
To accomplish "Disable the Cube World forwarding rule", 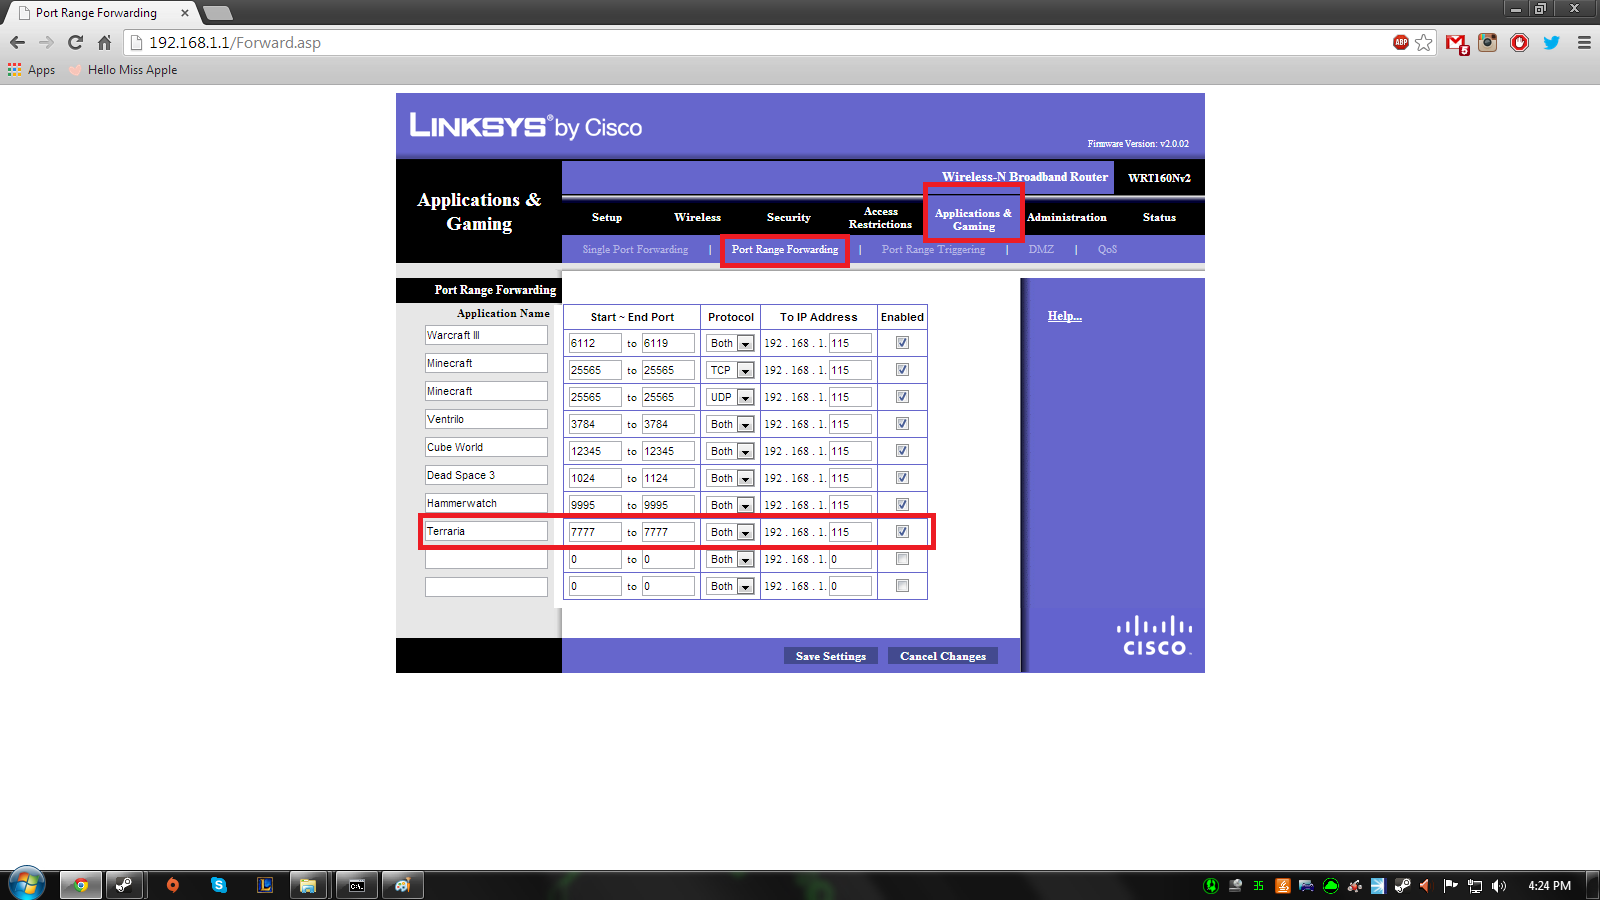I will coord(902,451).
